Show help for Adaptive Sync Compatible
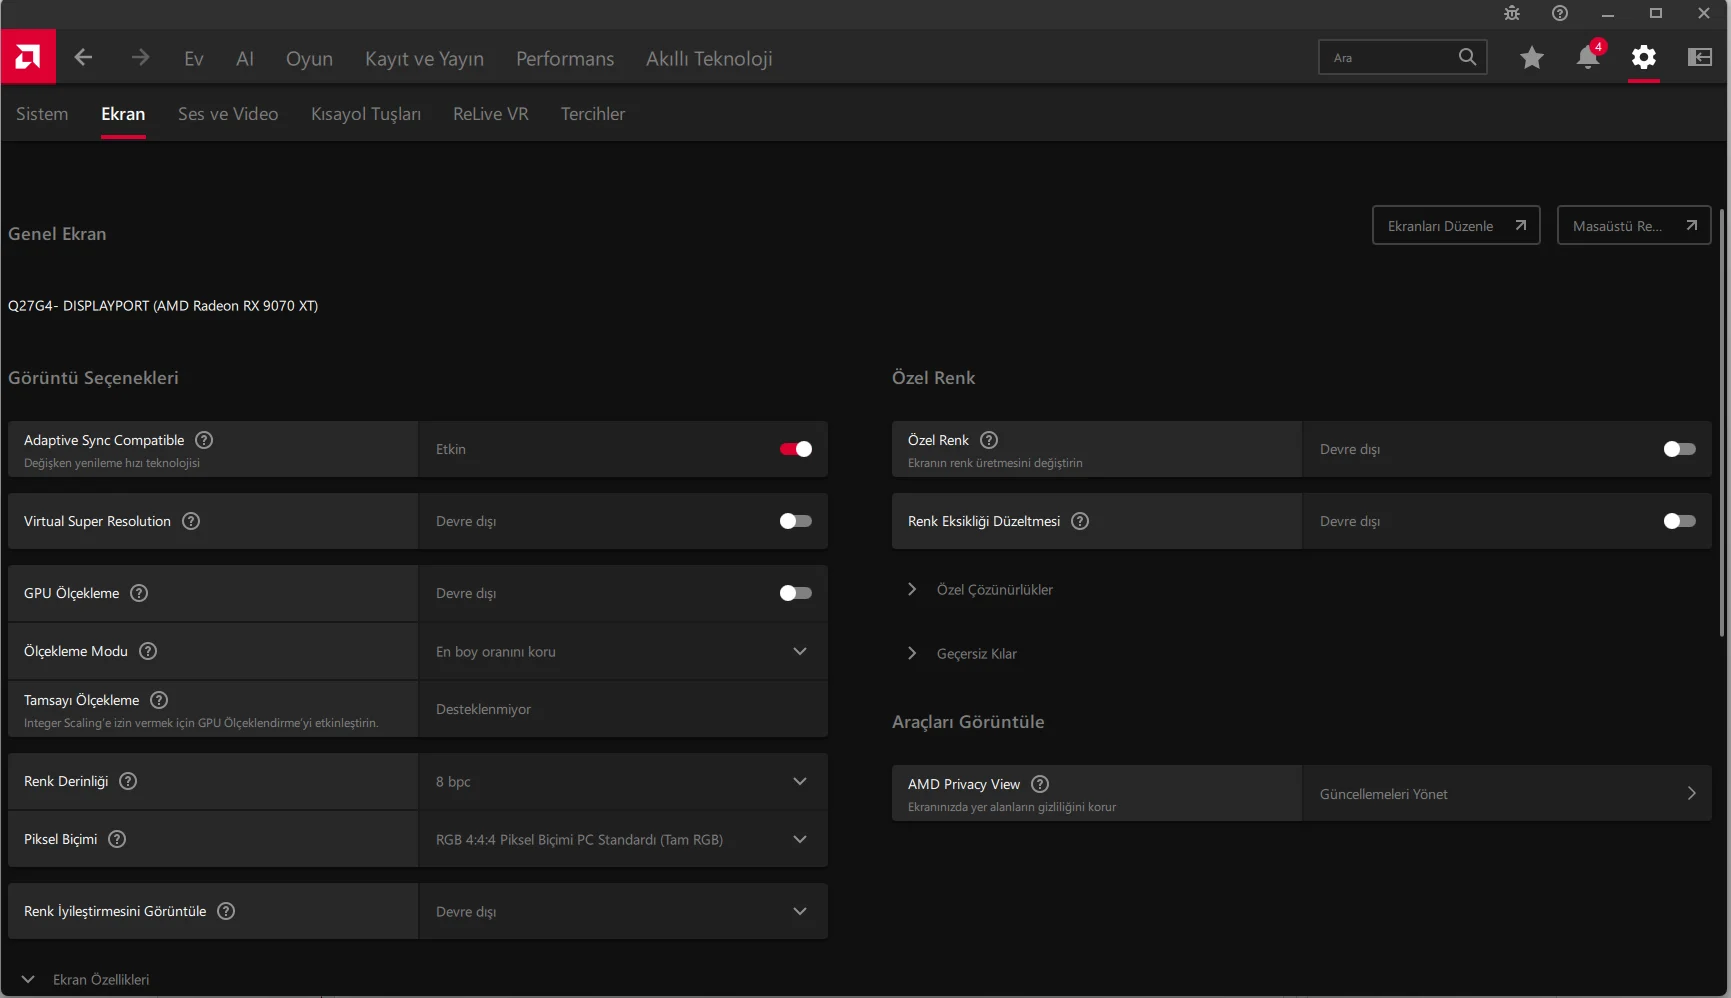 [x=204, y=440]
